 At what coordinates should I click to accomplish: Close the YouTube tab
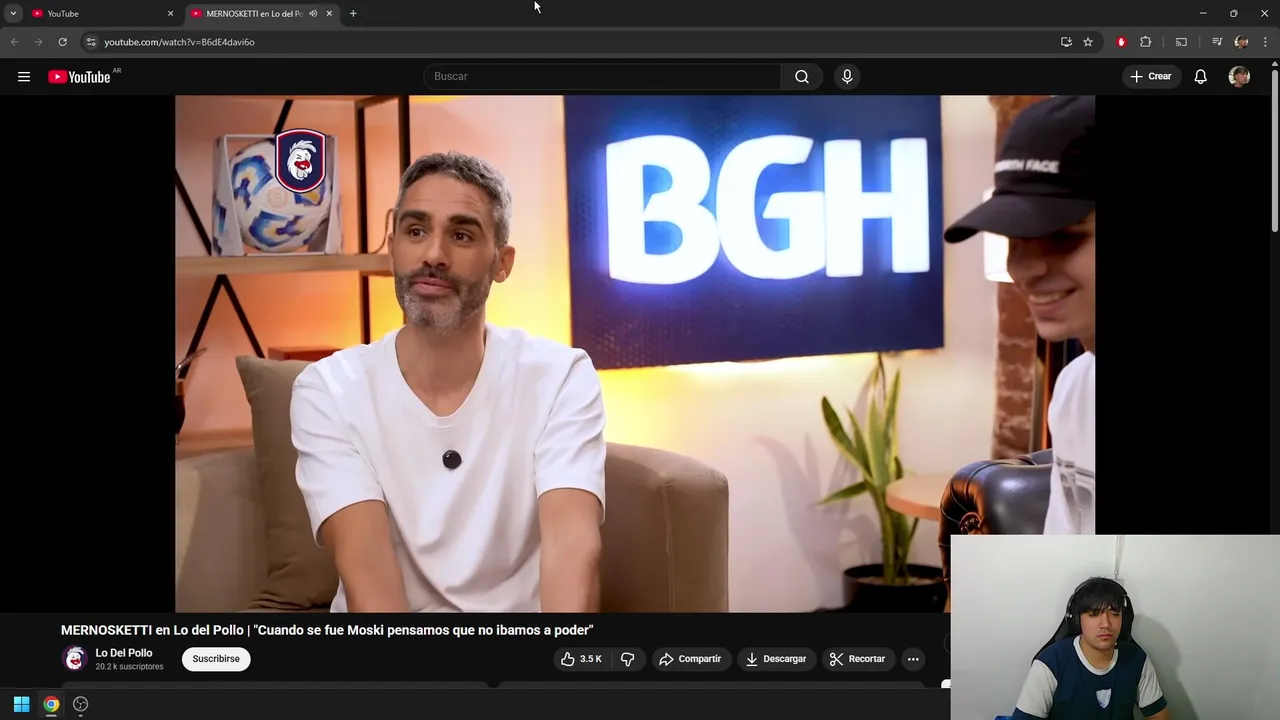[x=170, y=13]
